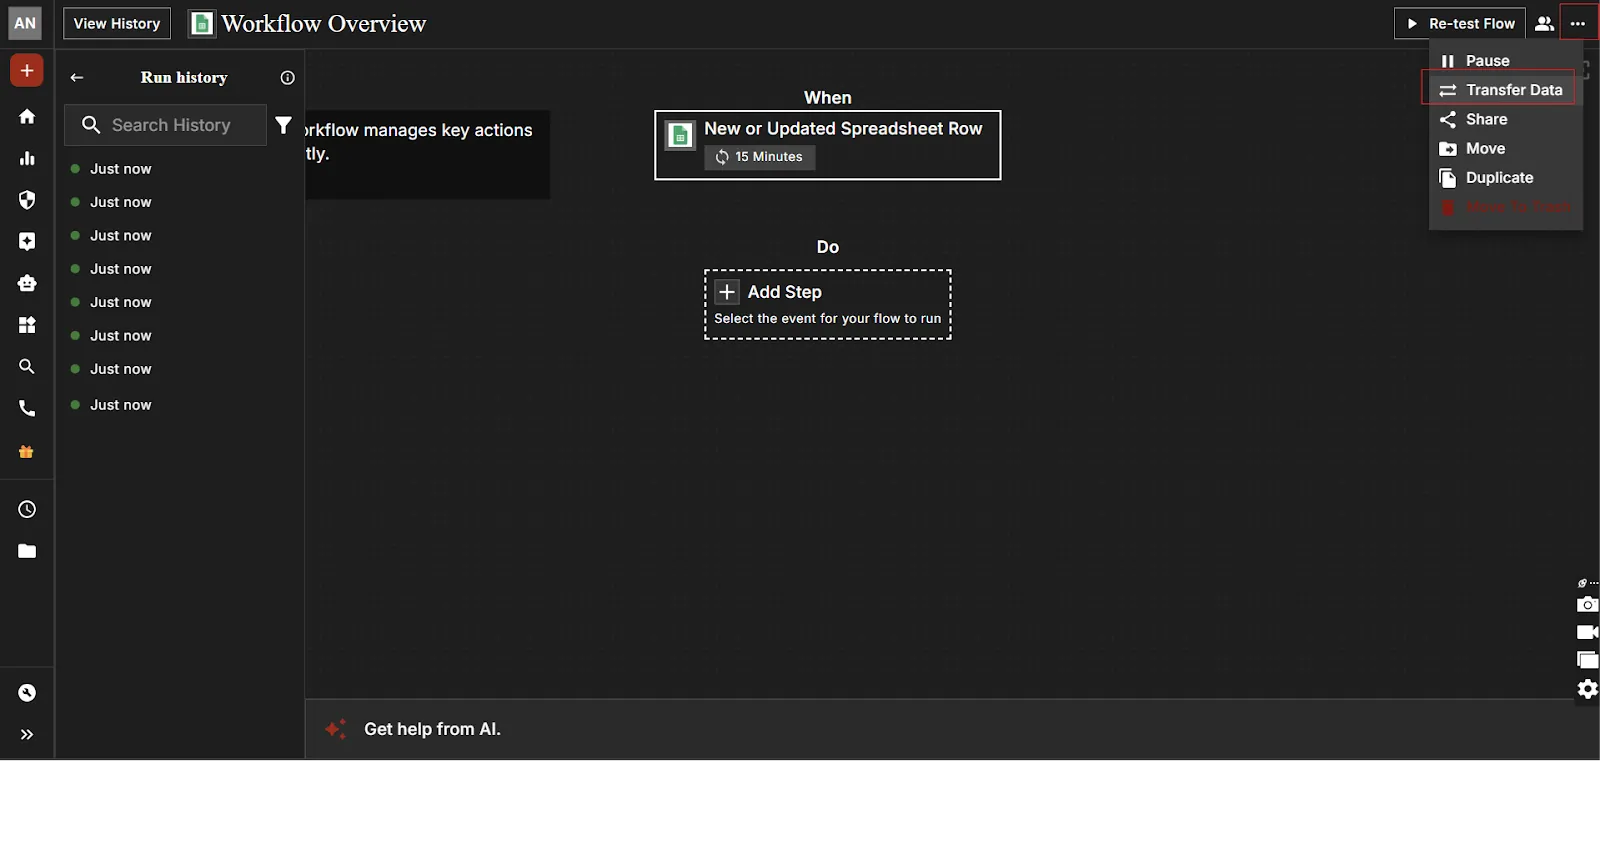Image resolution: width=1600 pixels, height=860 pixels.
Task: Open the bar chart analytics icon
Action: coord(27,158)
